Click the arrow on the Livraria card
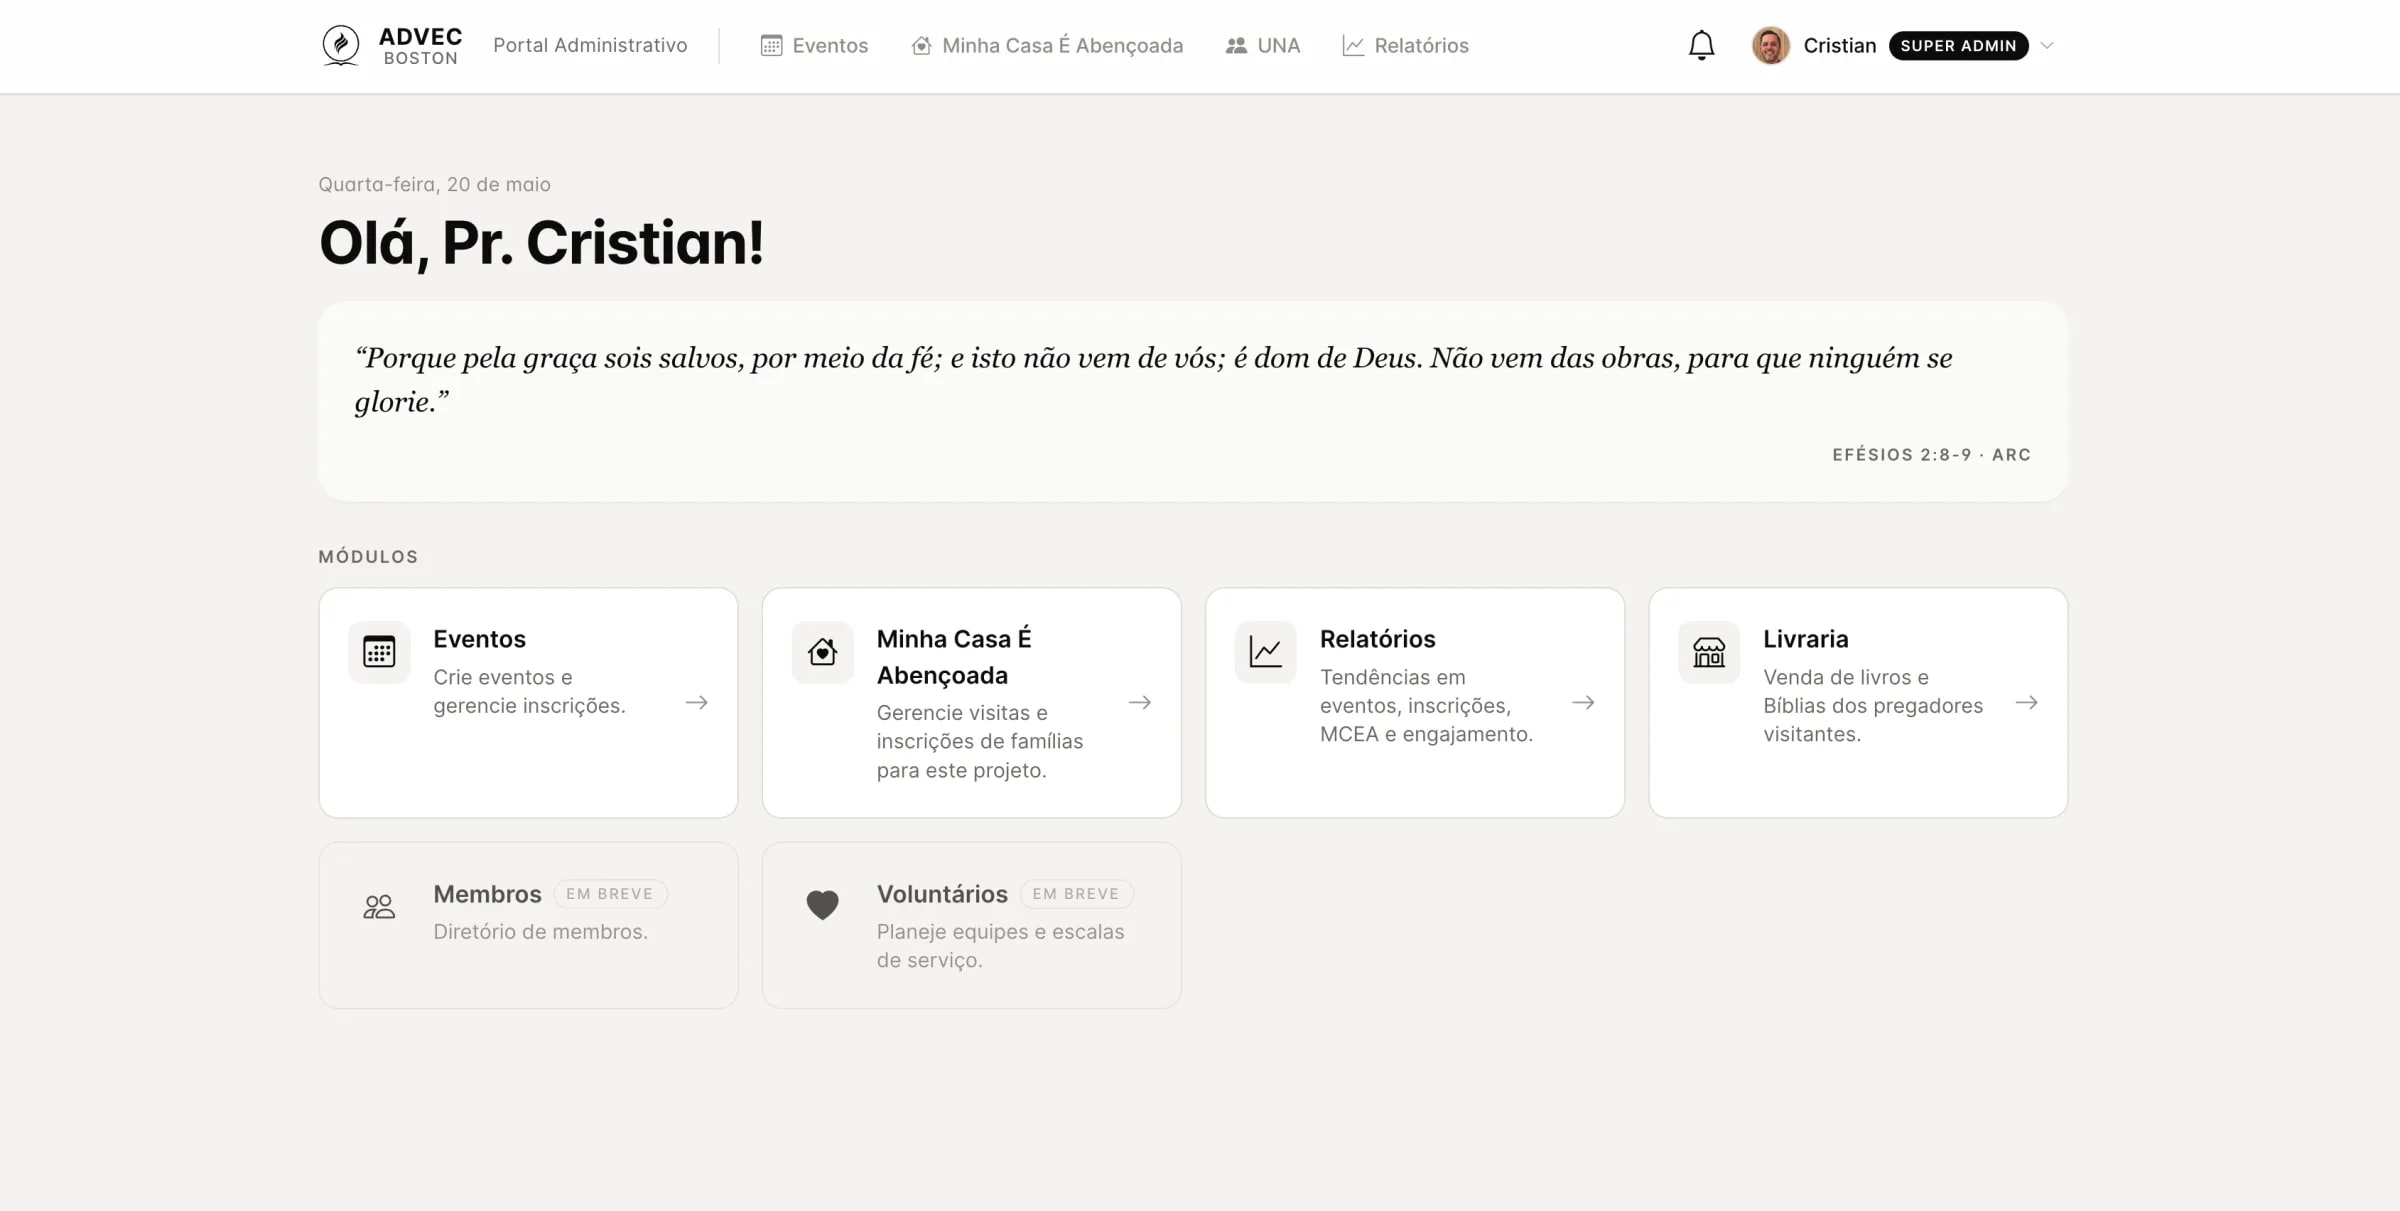Screen dimensions: 2400x1211 pos(2027,703)
